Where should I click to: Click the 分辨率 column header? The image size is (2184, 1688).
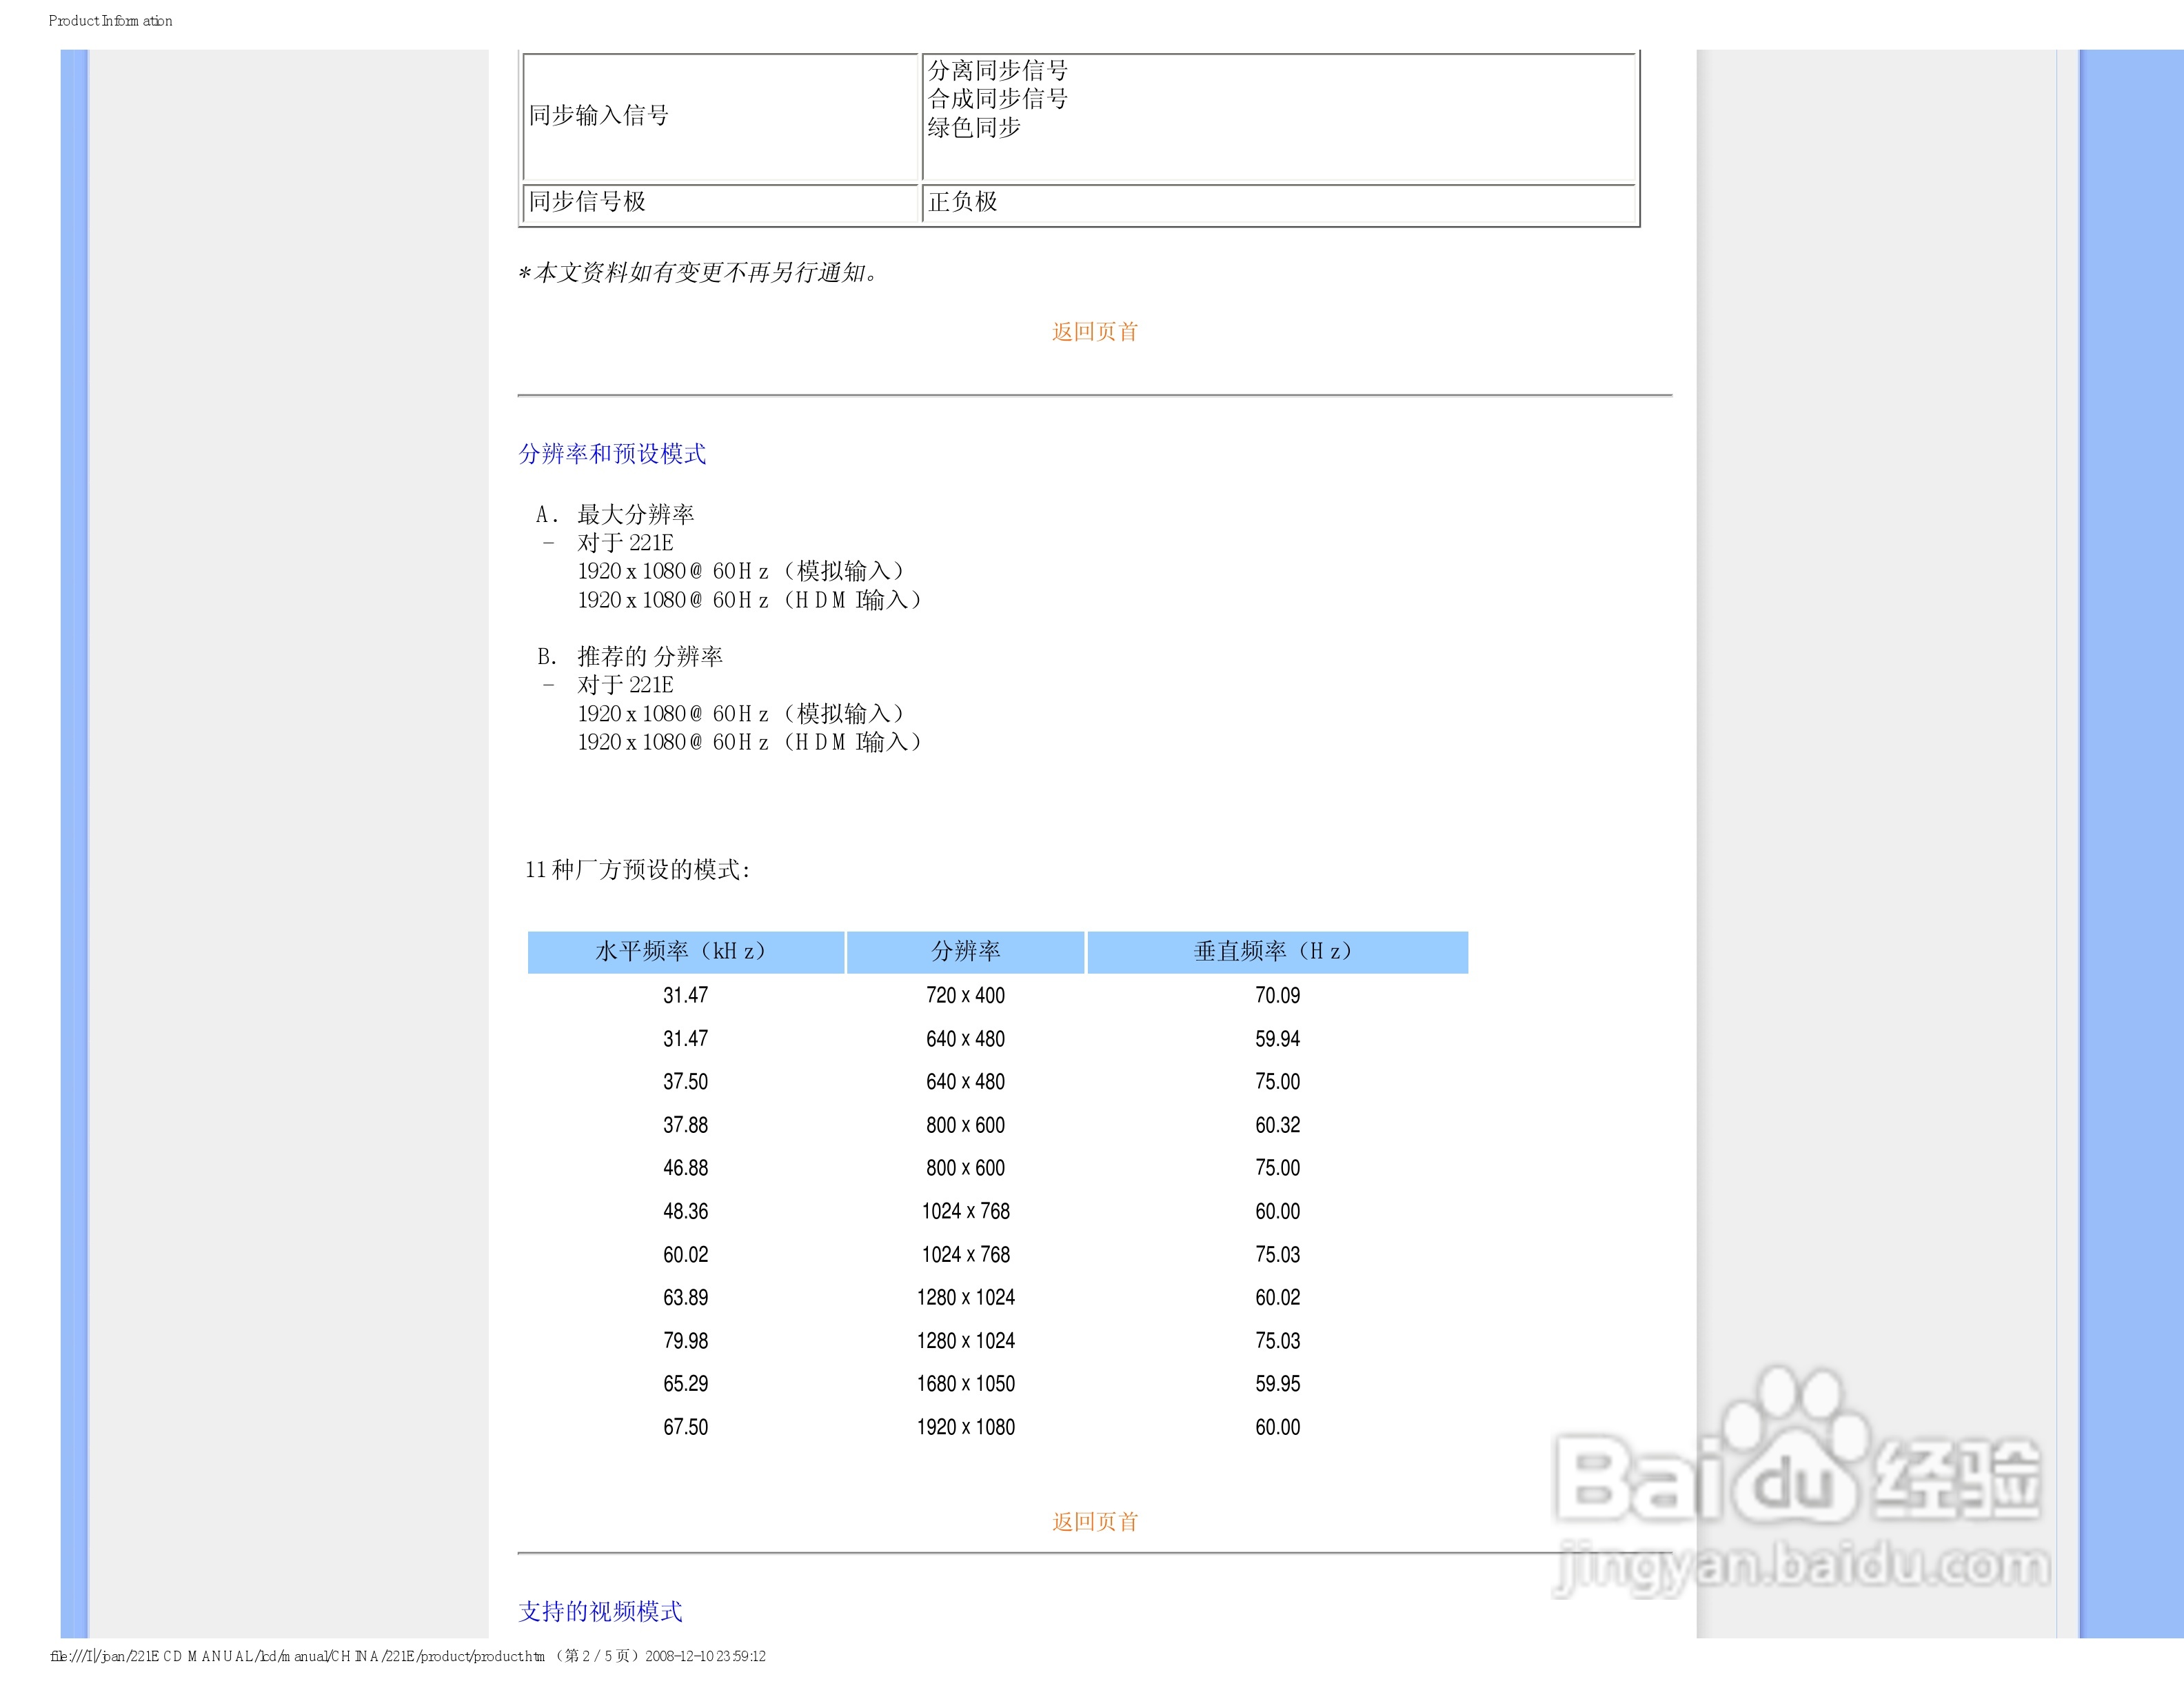tap(965, 951)
